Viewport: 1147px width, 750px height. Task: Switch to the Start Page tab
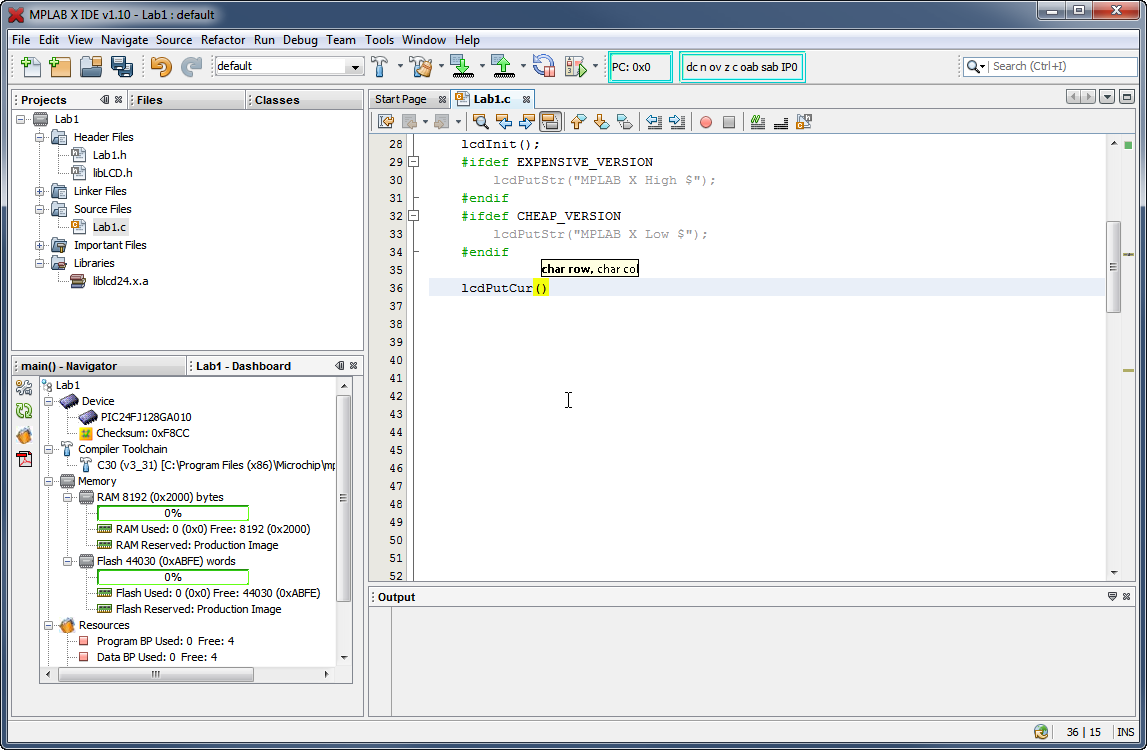tap(401, 99)
